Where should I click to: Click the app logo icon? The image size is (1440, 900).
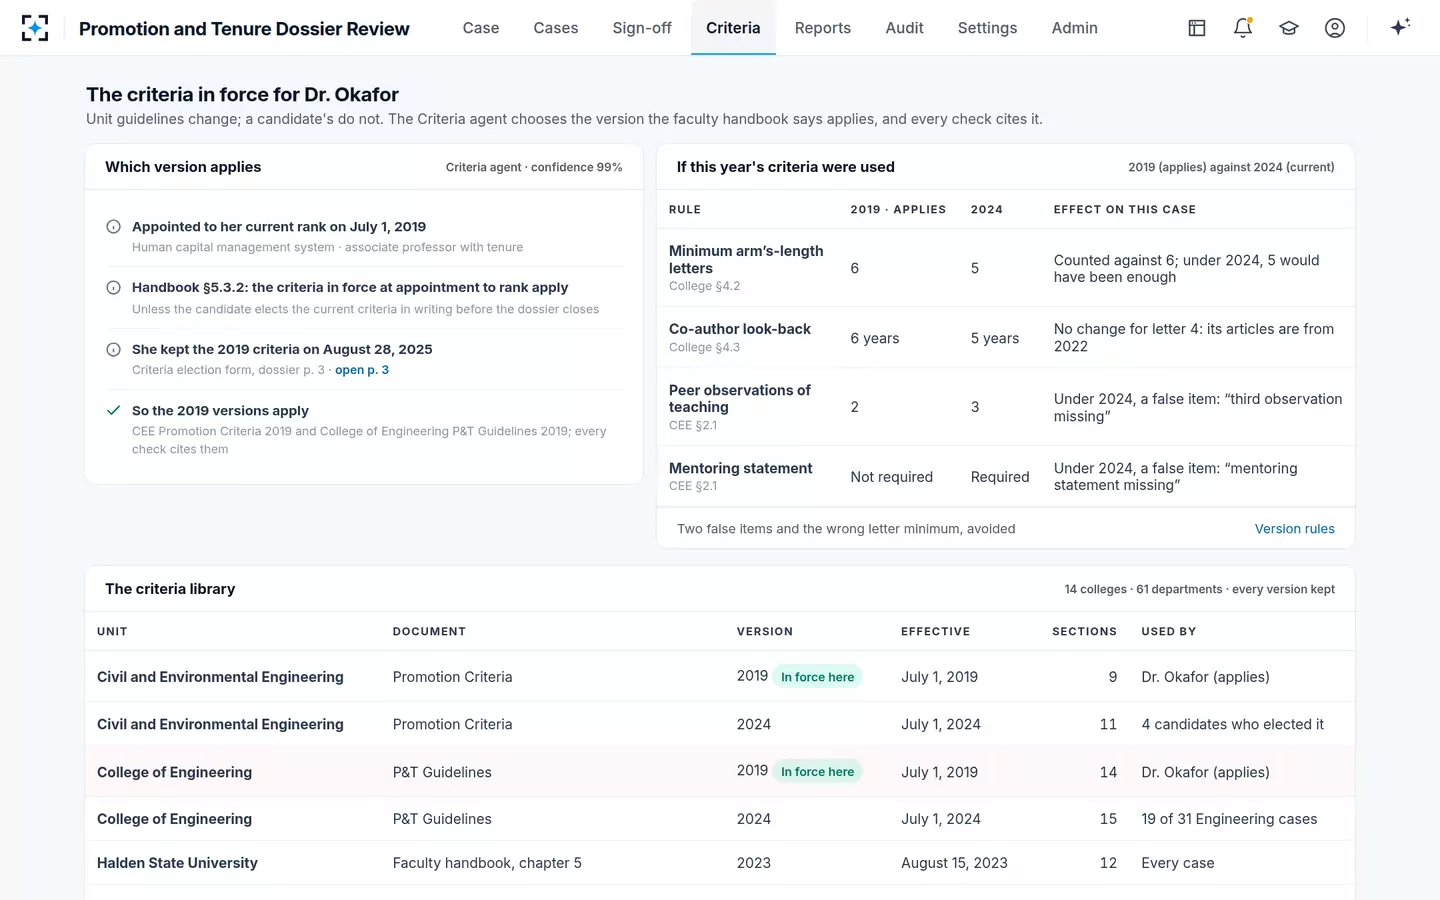pyautogui.click(x=35, y=28)
